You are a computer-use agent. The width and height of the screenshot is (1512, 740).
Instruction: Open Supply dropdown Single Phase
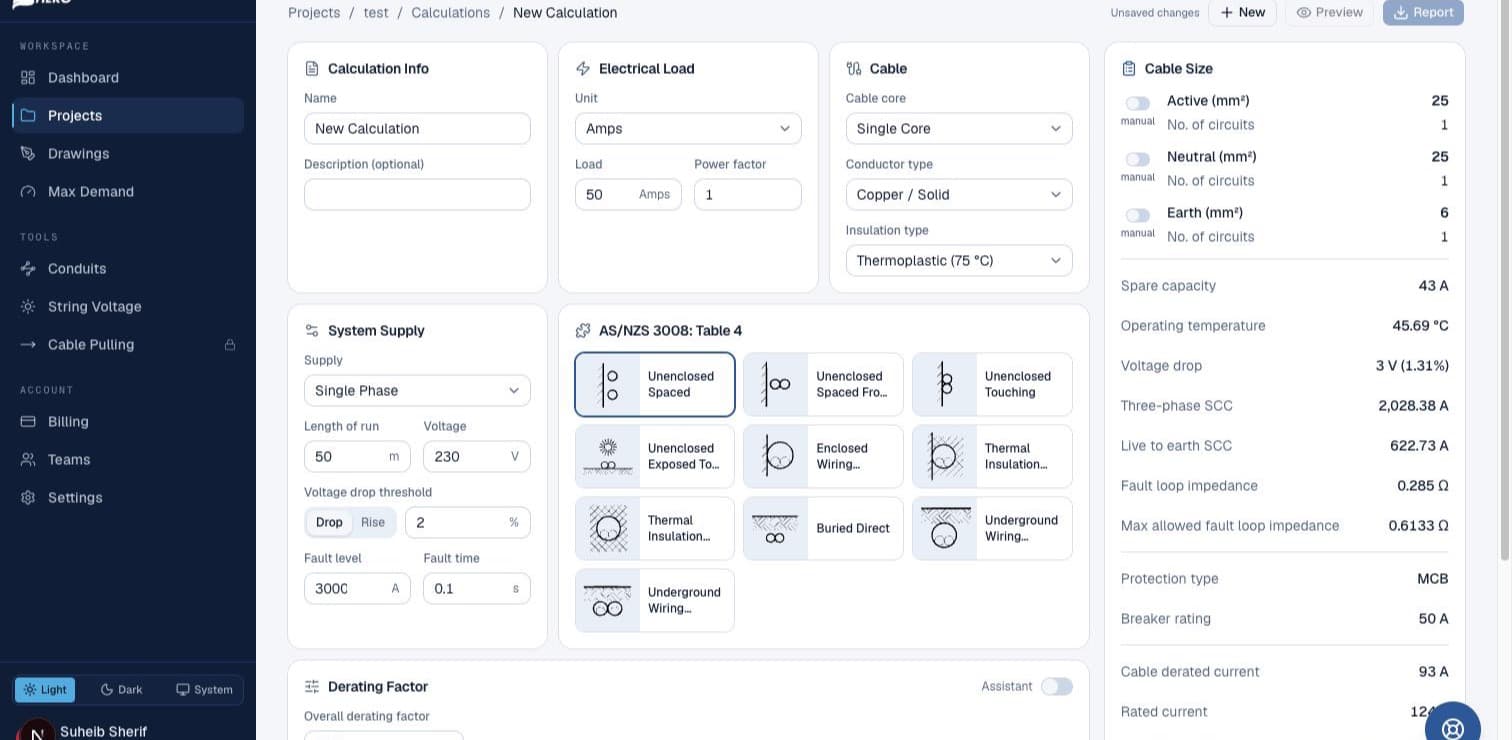(417, 390)
